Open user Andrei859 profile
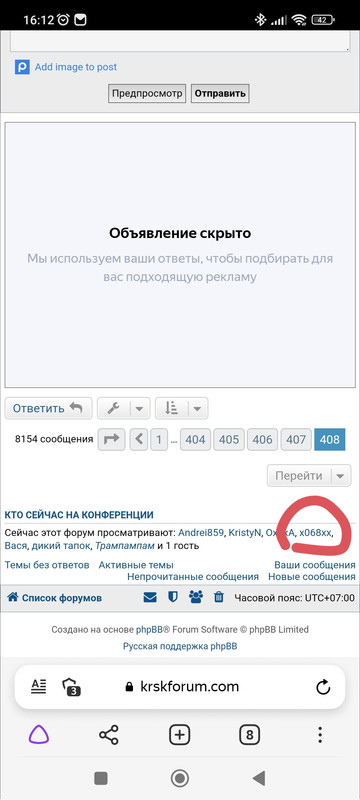Screen dimensions: 360x800 (x=201, y=532)
